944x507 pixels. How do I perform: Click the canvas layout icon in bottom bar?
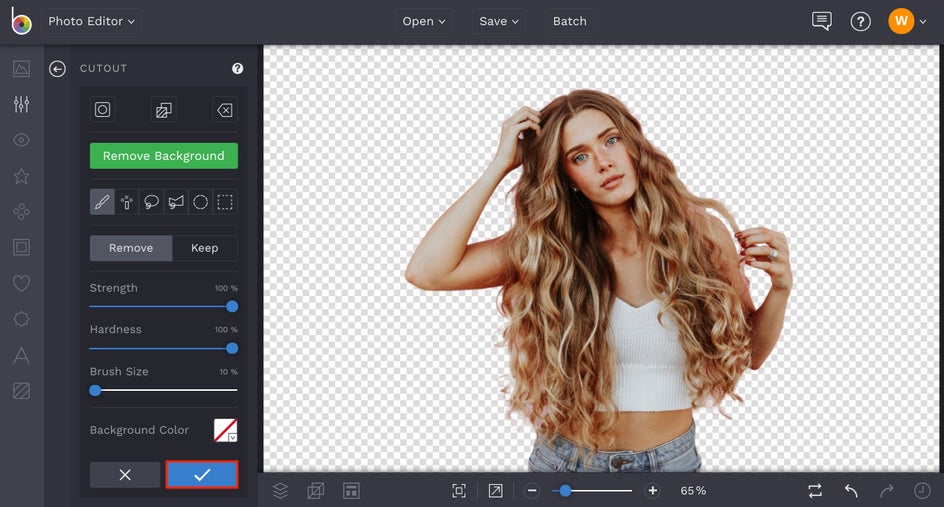352,491
